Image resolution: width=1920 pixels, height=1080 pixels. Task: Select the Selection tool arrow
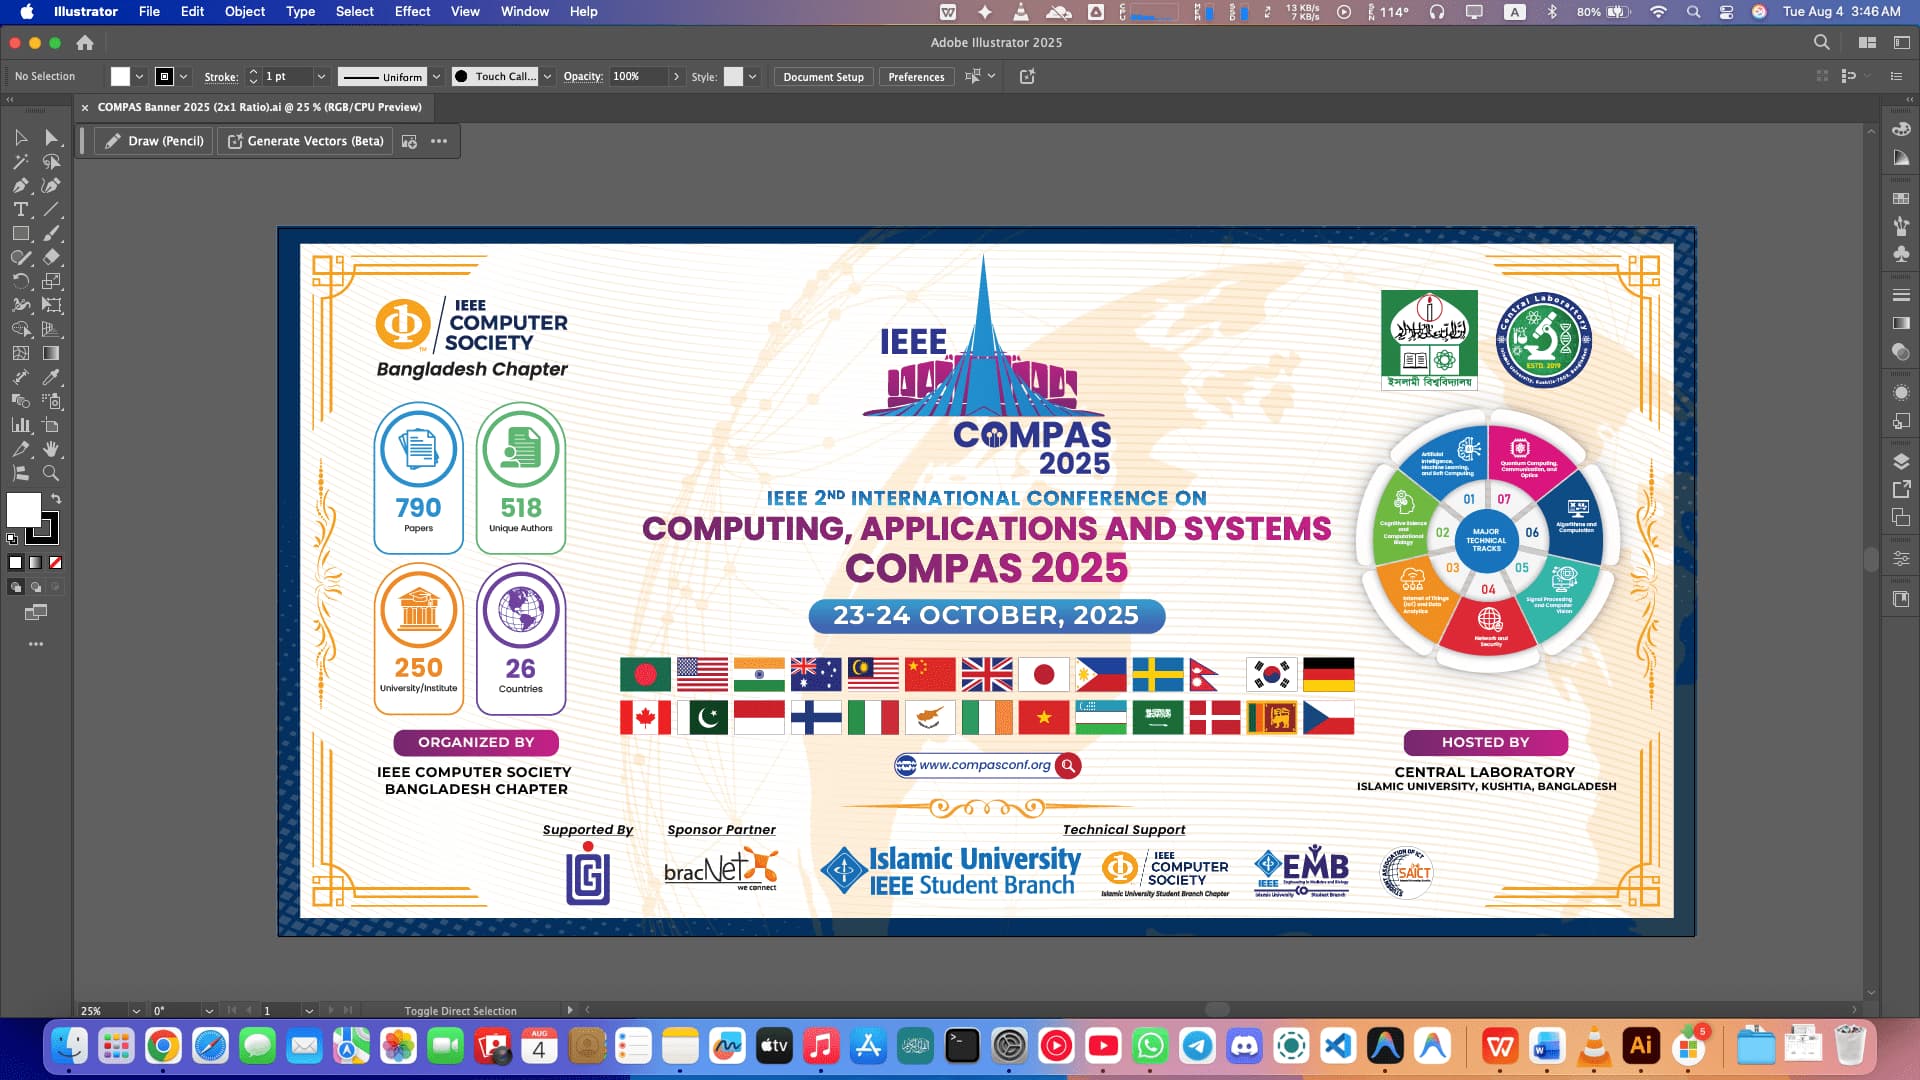point(20,138)
